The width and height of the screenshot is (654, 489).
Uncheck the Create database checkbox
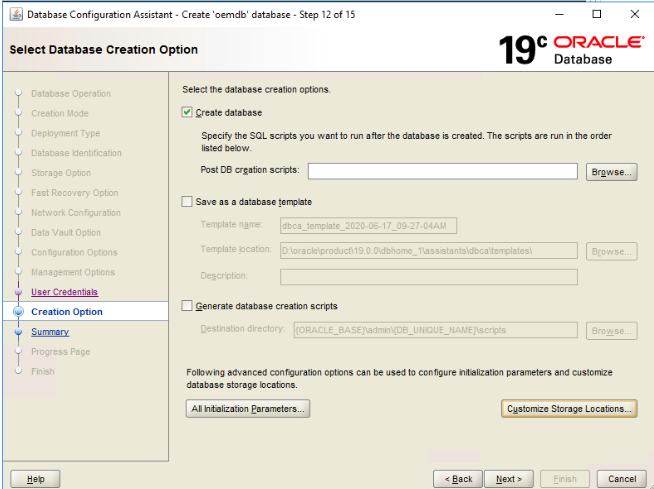188,113
